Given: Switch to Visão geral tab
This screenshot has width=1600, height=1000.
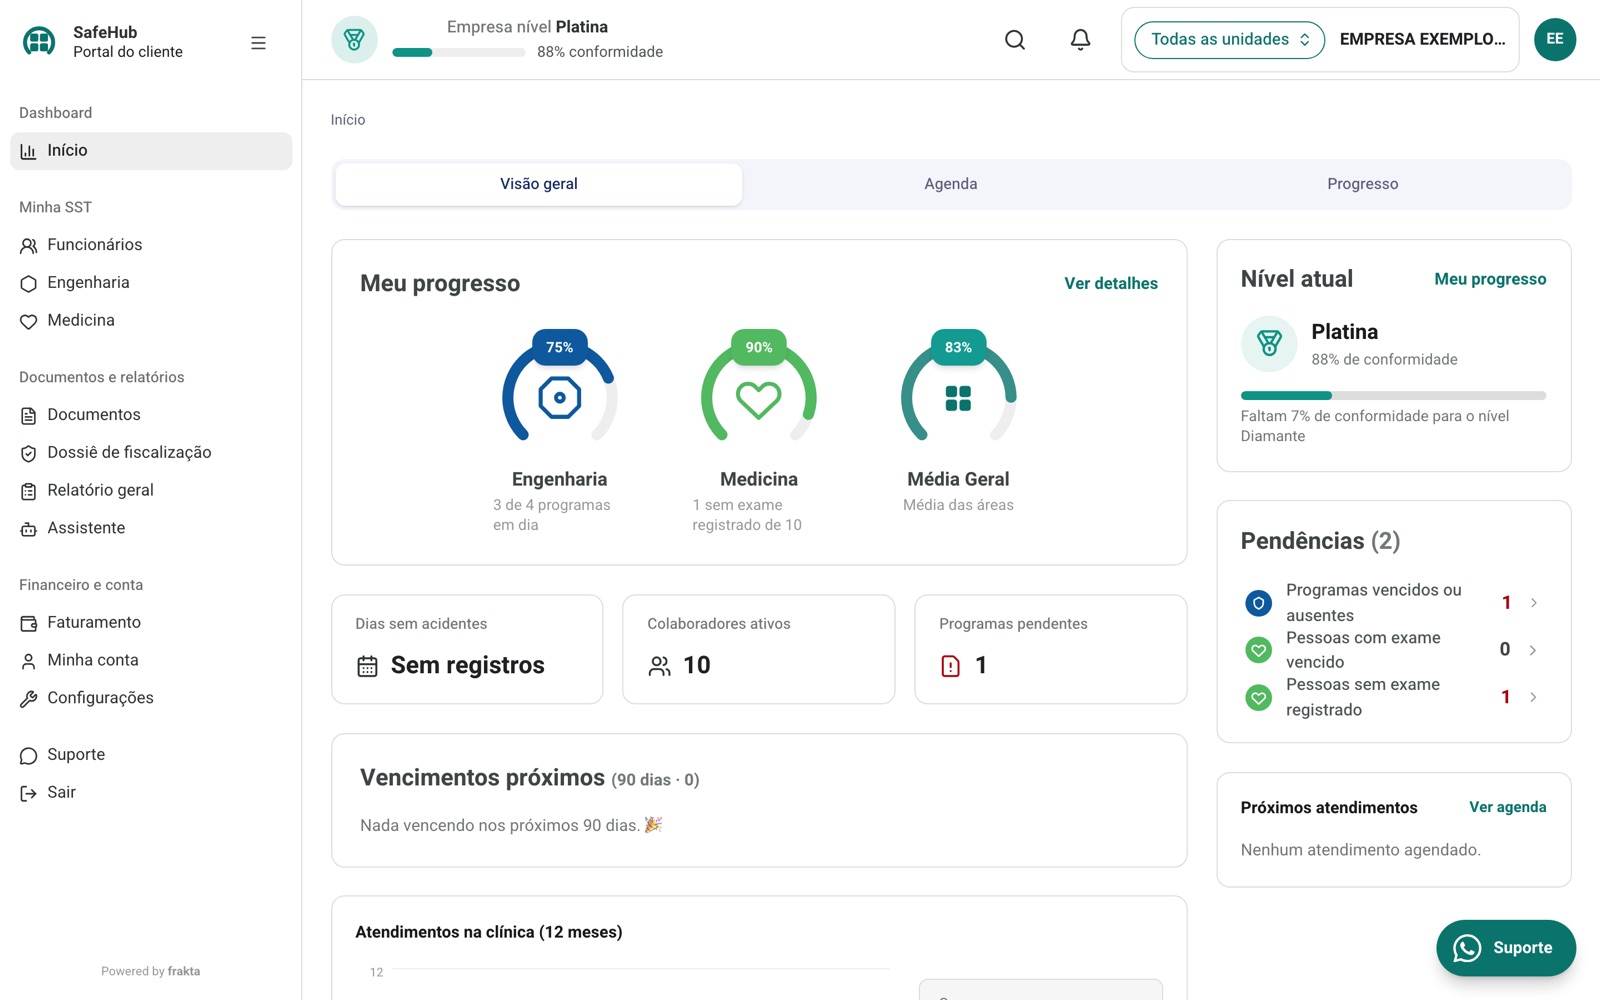Looking at the screenshot, I should click(539, 184).
